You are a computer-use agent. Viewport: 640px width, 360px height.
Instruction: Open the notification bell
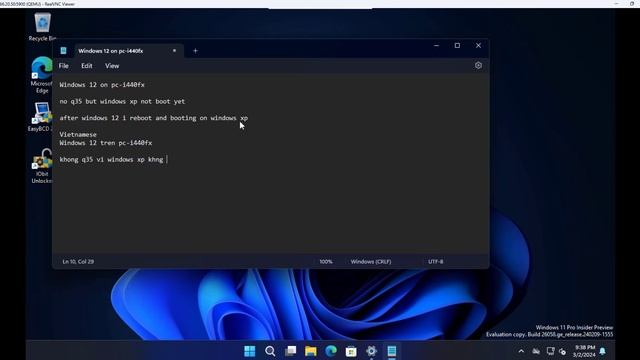coord(602,351)
